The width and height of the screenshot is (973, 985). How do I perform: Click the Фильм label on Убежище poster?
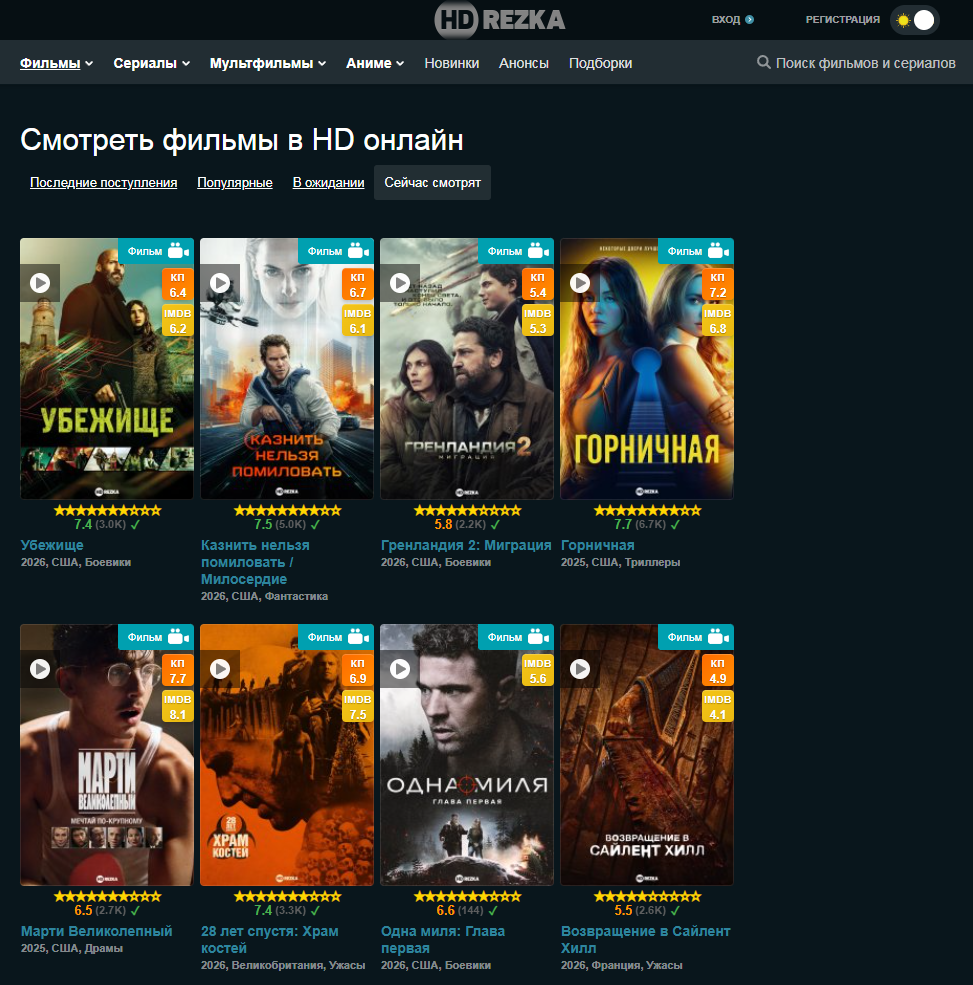coord(145,251)
